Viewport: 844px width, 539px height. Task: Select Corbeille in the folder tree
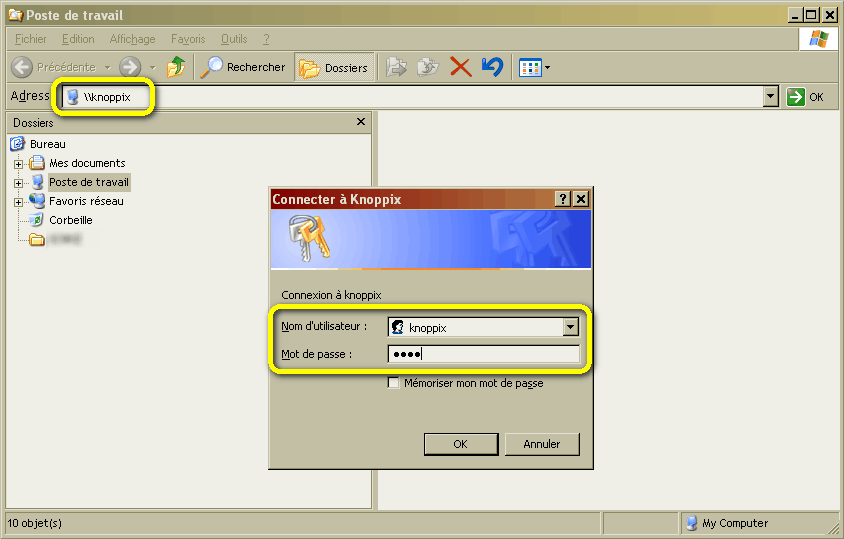coord(71,220)
